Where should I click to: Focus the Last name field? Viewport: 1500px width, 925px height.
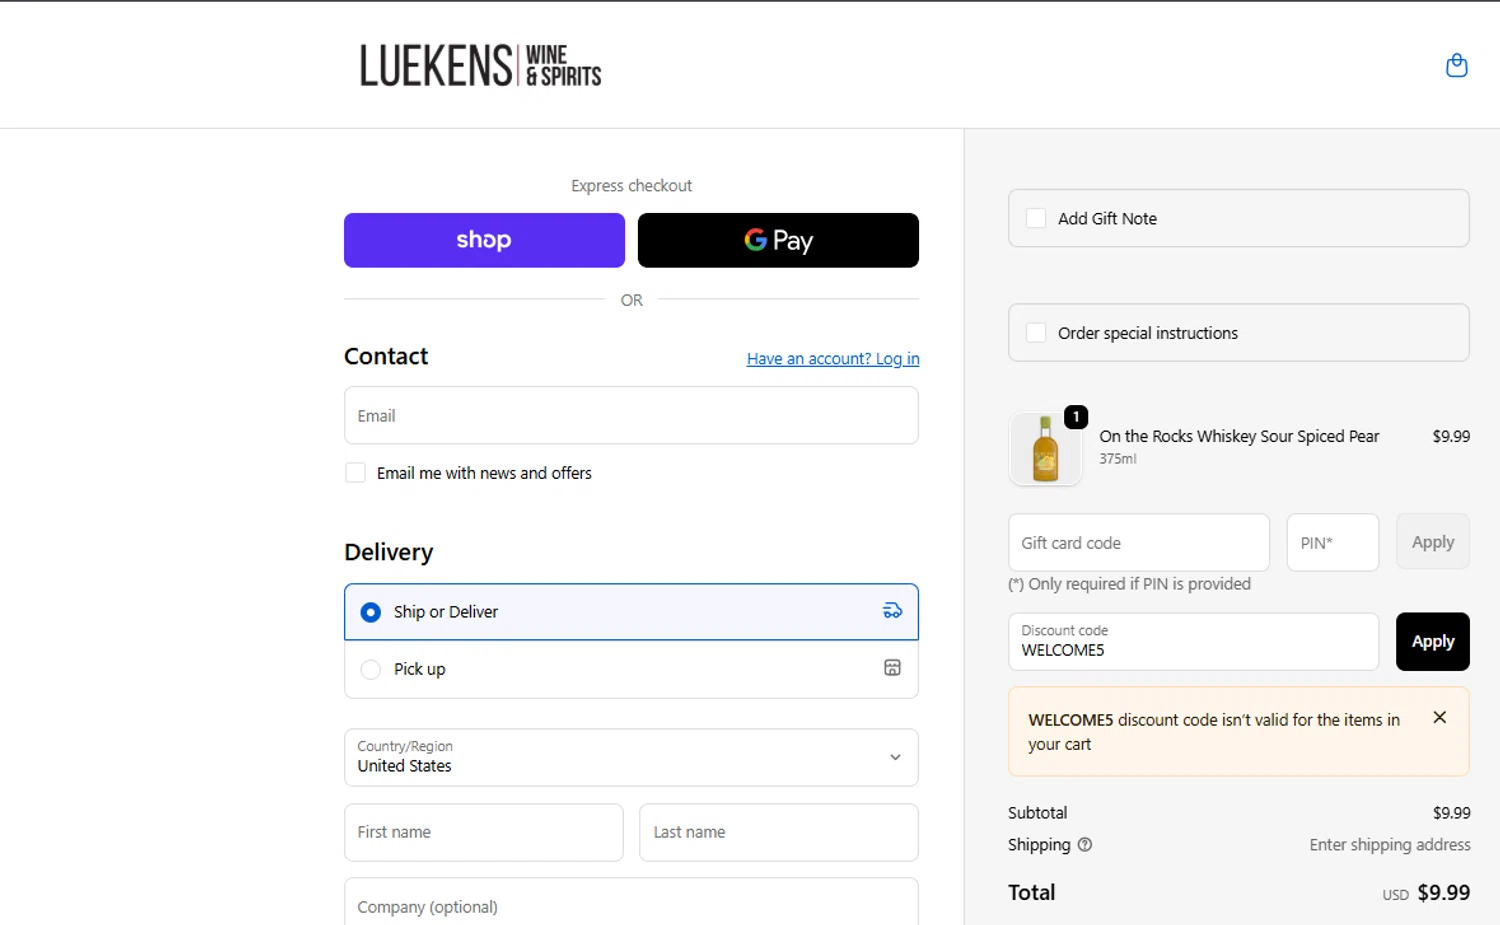tap(778, 832)
